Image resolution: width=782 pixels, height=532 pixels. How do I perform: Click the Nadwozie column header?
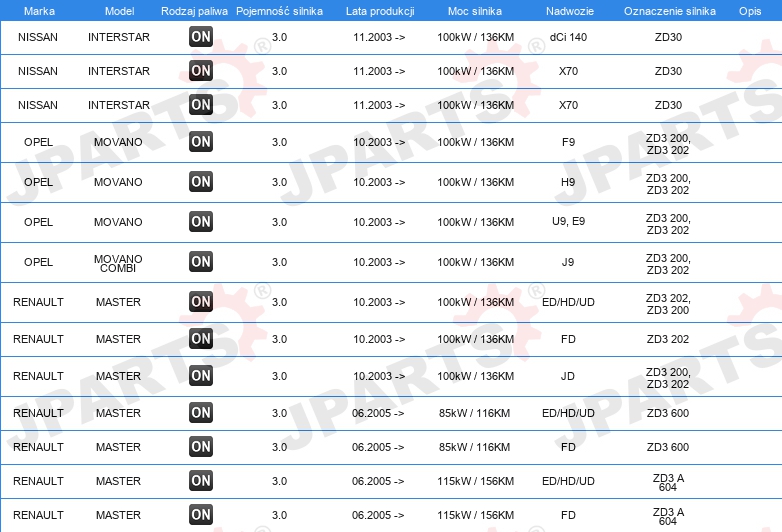(x=570, y=11)
